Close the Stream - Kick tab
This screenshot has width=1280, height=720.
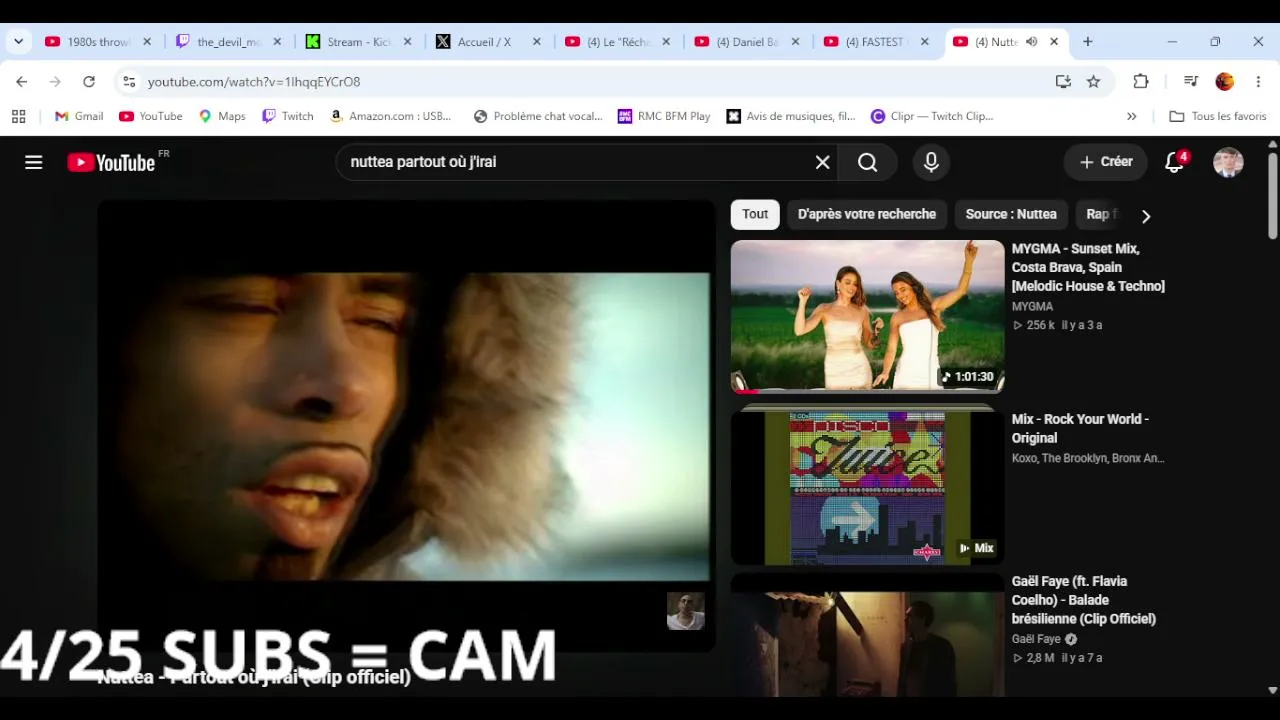pyautogui.click(x=407, y=42)
